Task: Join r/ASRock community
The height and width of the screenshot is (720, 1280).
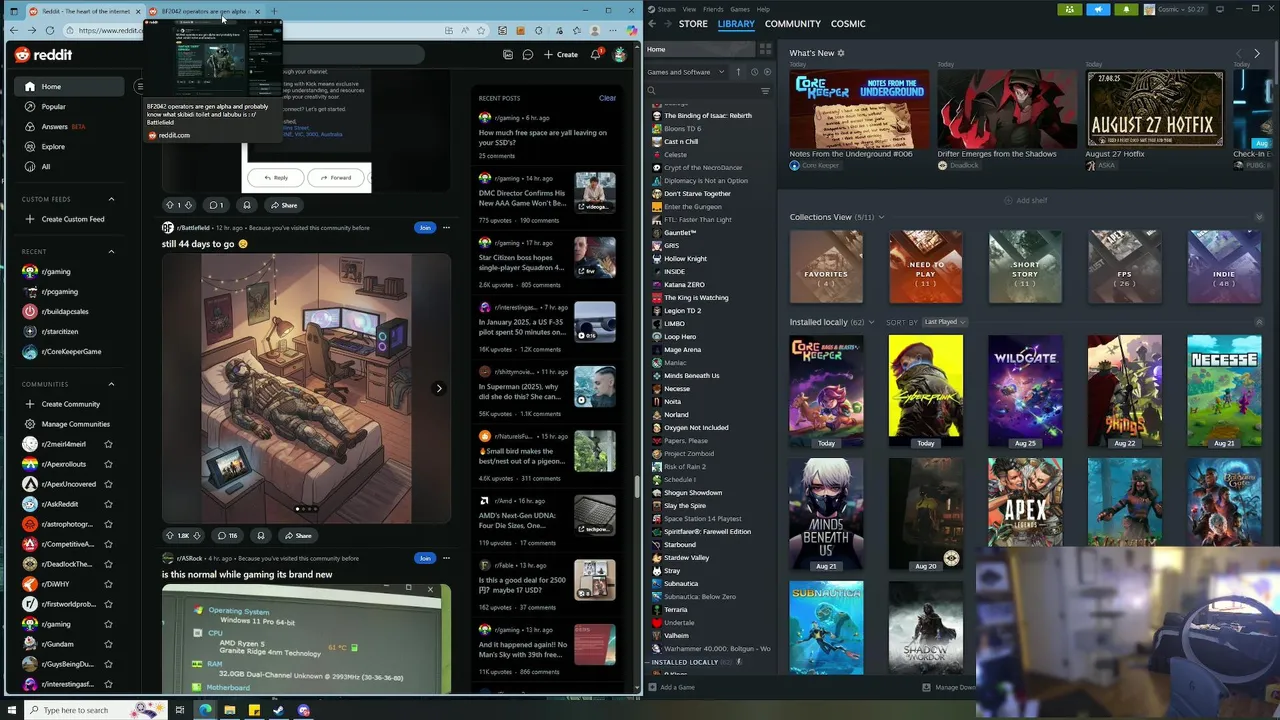Action: pyautogui.click(x=425, y=558)
